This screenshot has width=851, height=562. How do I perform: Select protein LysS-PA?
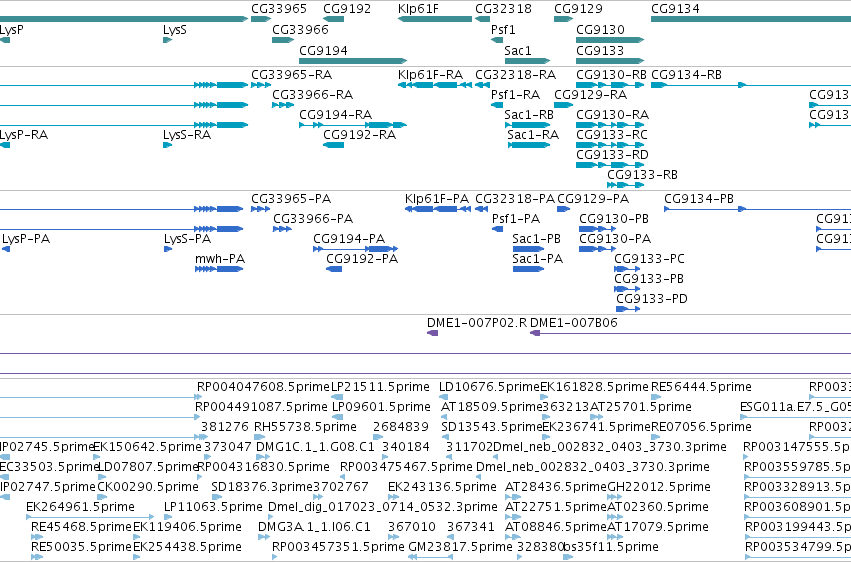(x=187, y=239)
